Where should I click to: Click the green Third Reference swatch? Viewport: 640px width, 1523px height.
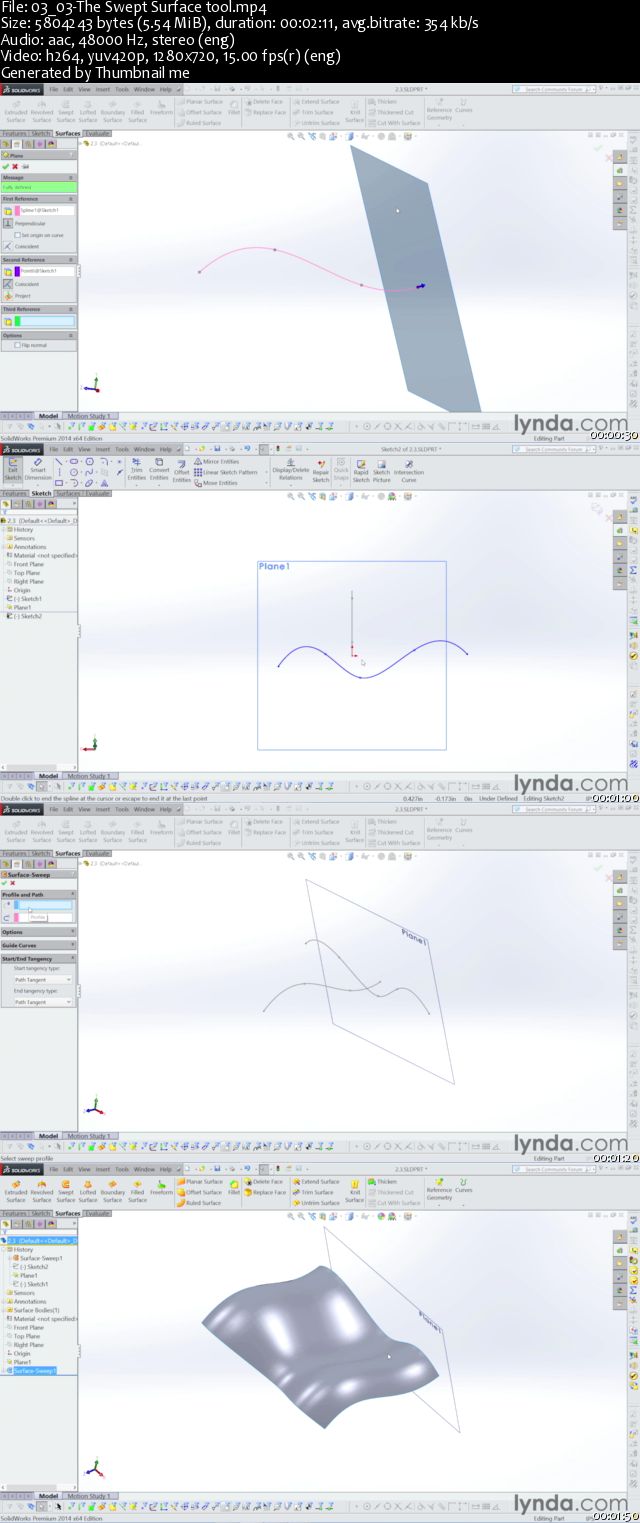(17, 321)
